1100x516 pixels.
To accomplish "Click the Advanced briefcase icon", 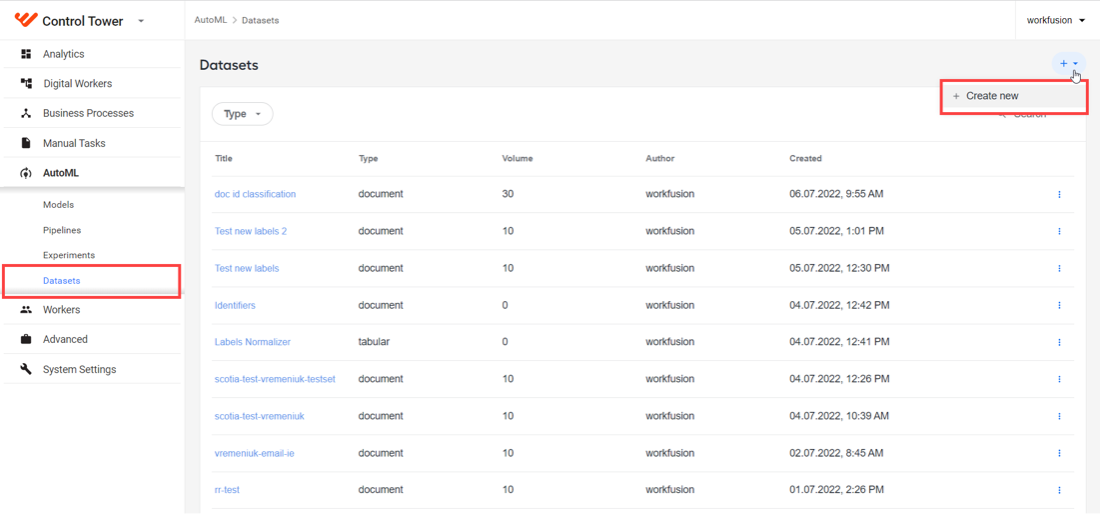I will (27, 339).
